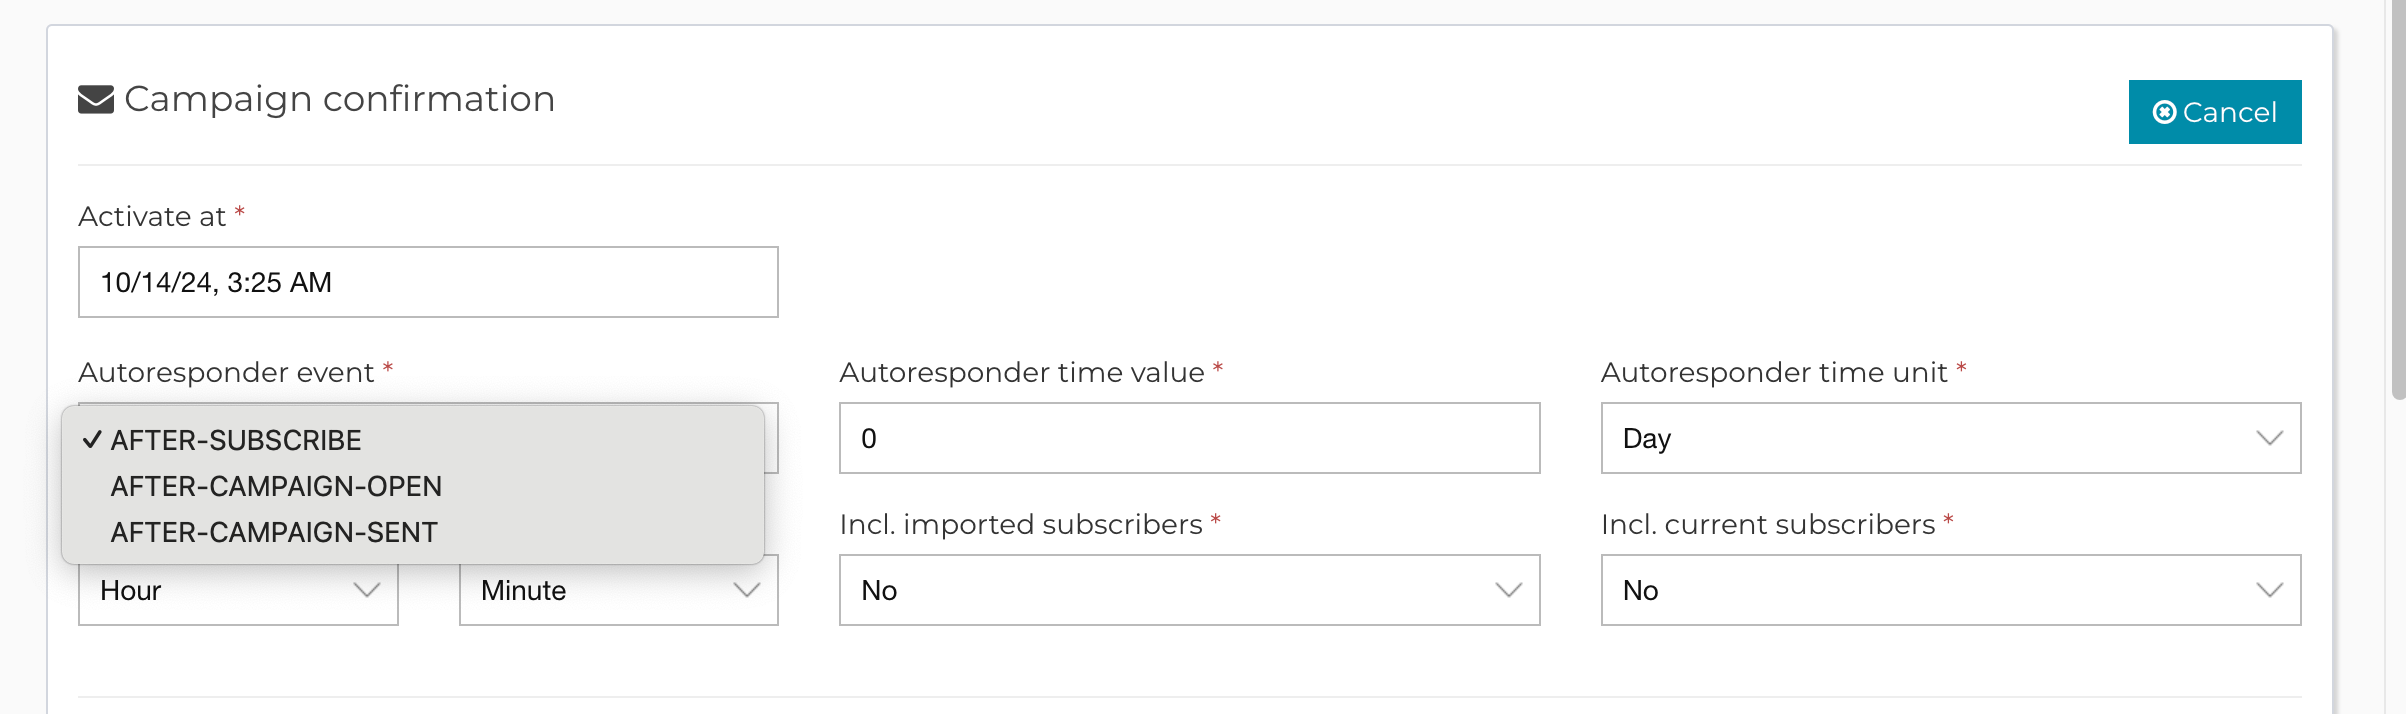Click chevron of current subscribers No dropdown
The height and width of the screenshot is (714, 2406).
[2269, 590]
